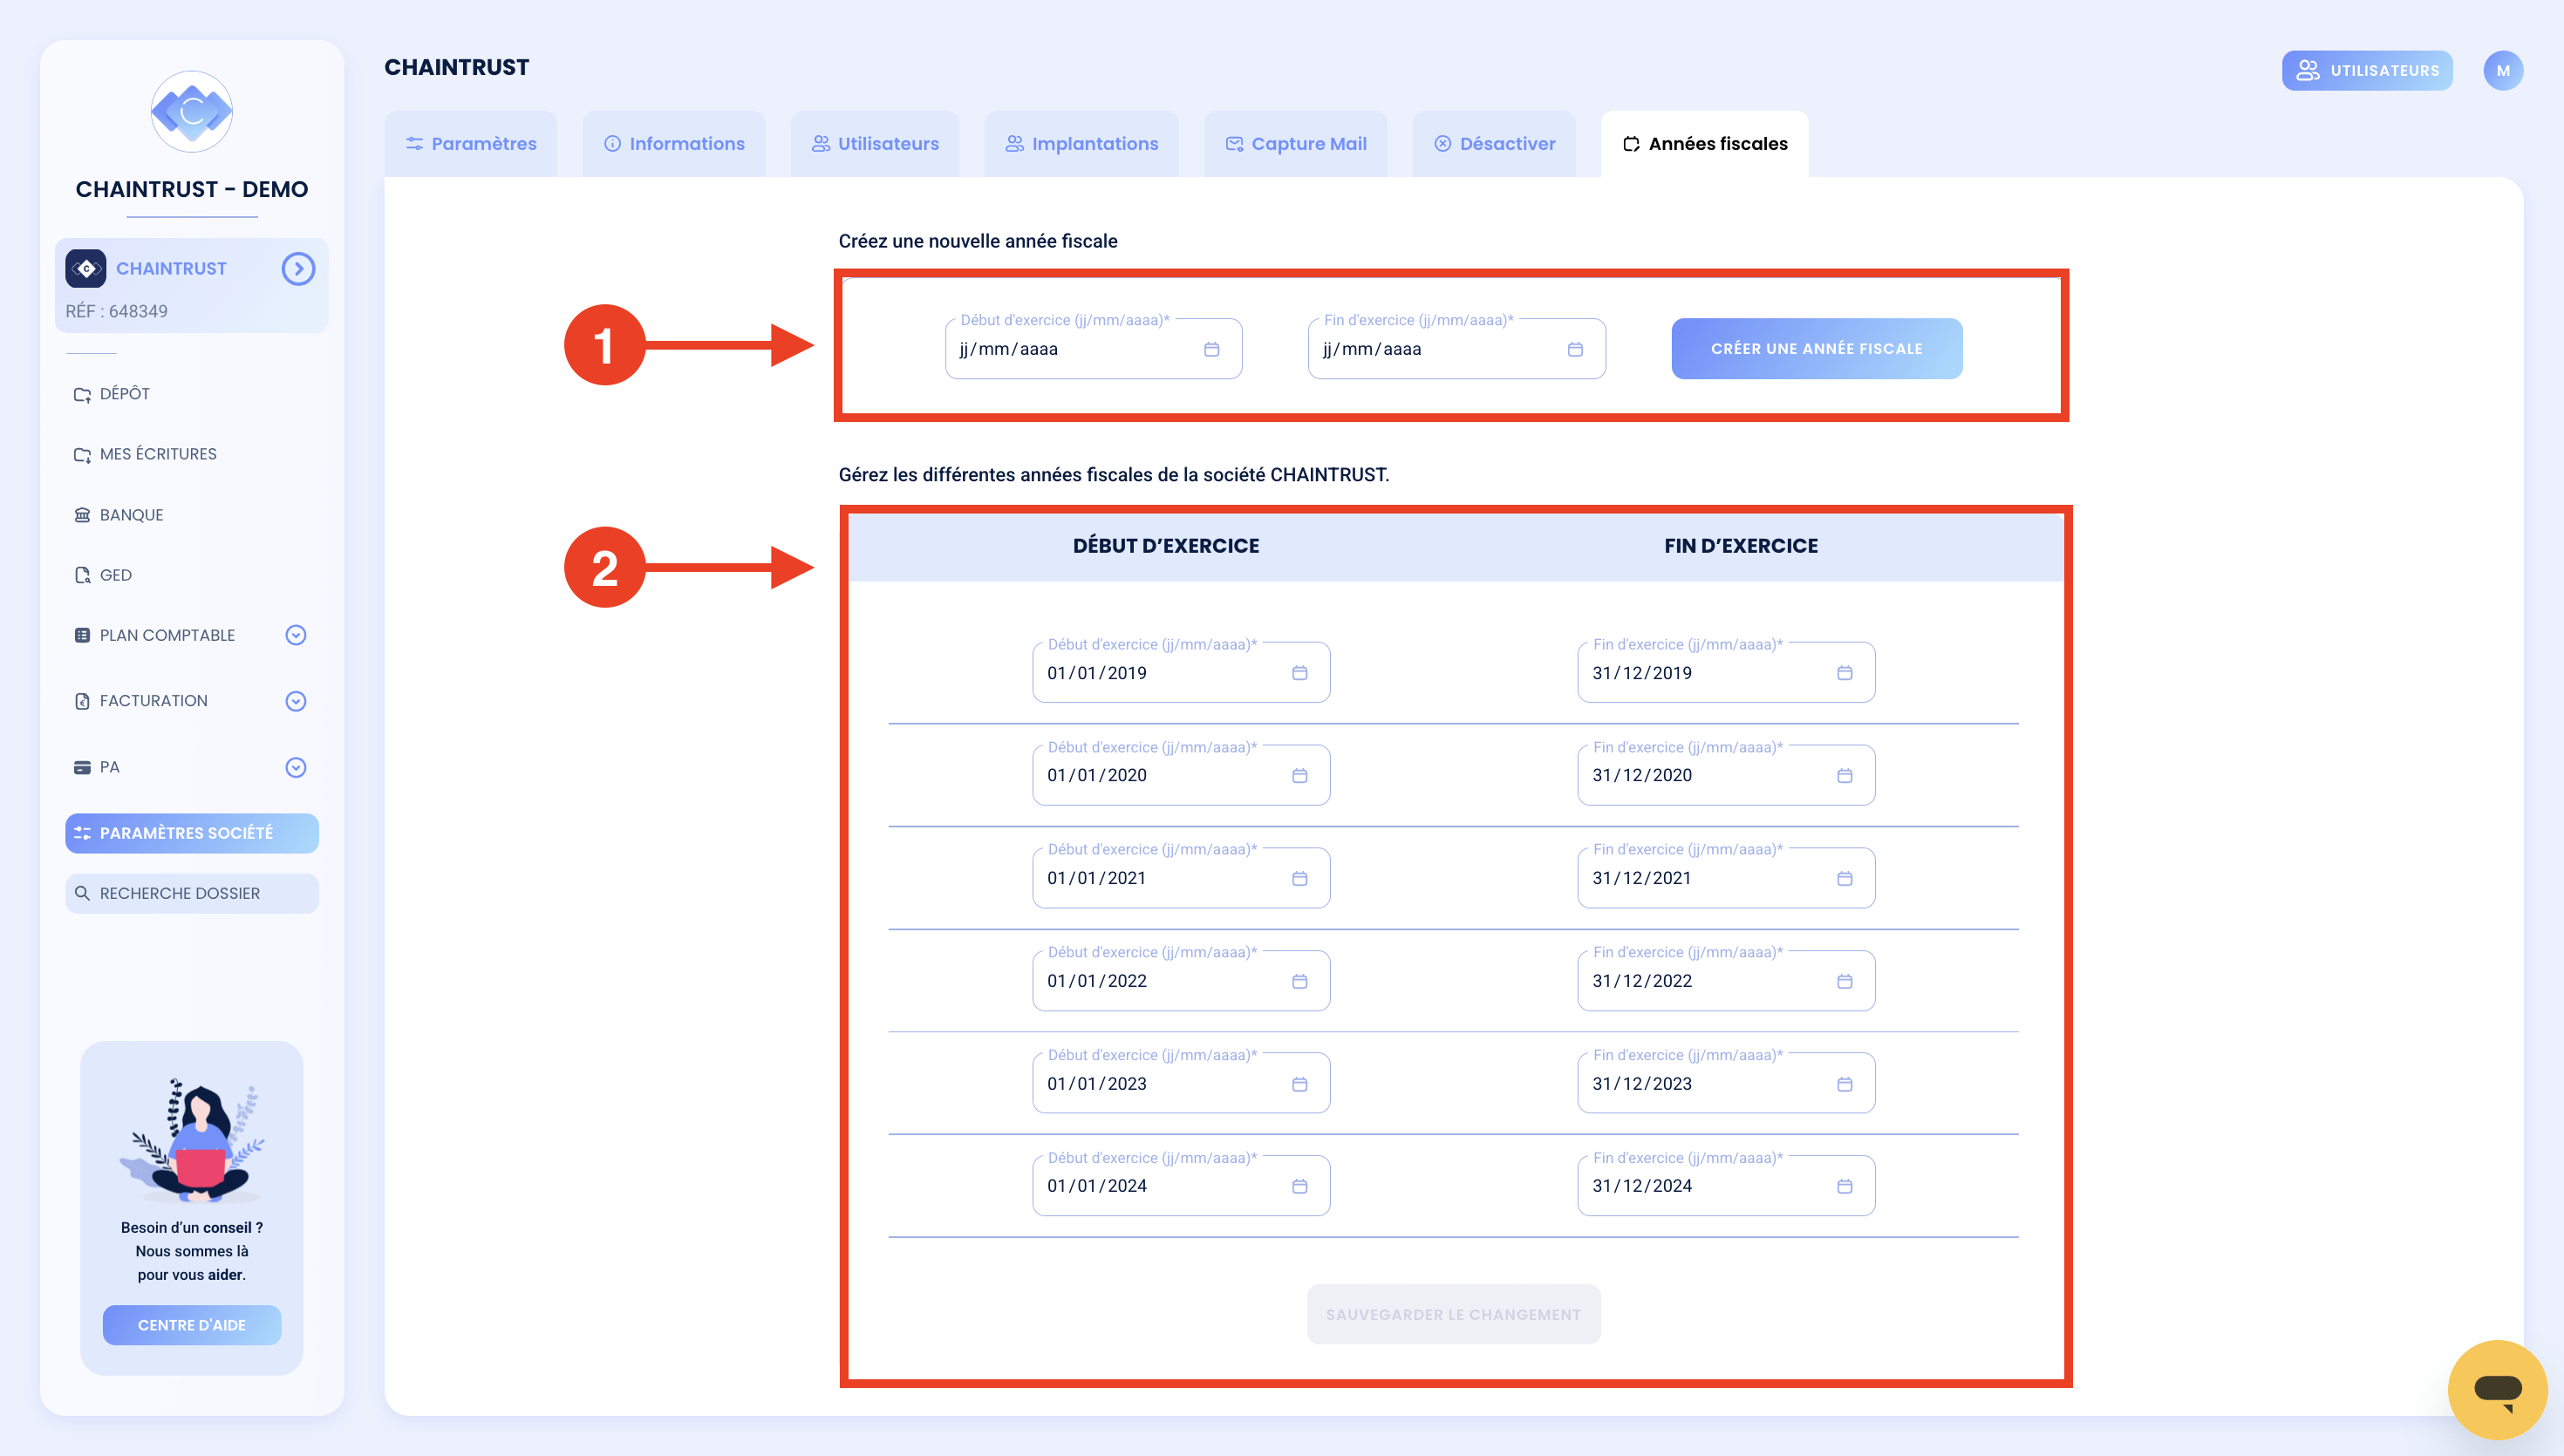2564x1456 pixels.
Task: Edit start date field 01/01/2020
Action: tap(1181, 776)
